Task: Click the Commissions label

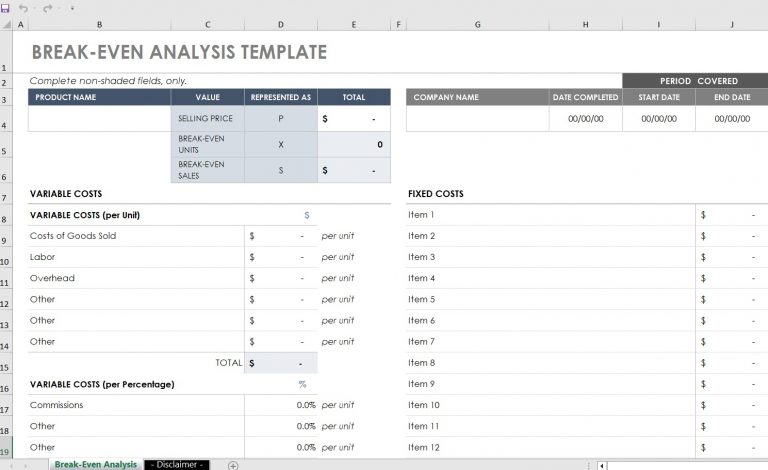Action: click(x=56, y=405)
